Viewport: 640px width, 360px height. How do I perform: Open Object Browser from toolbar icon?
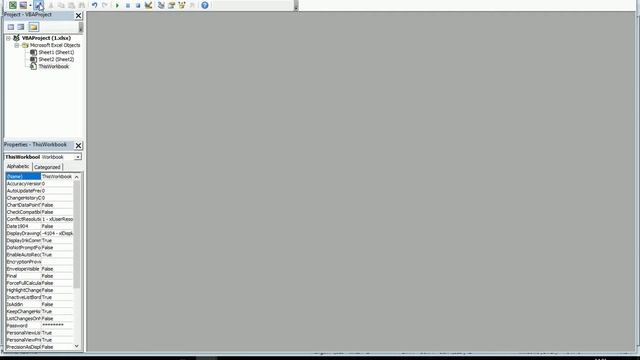point(182,5)
